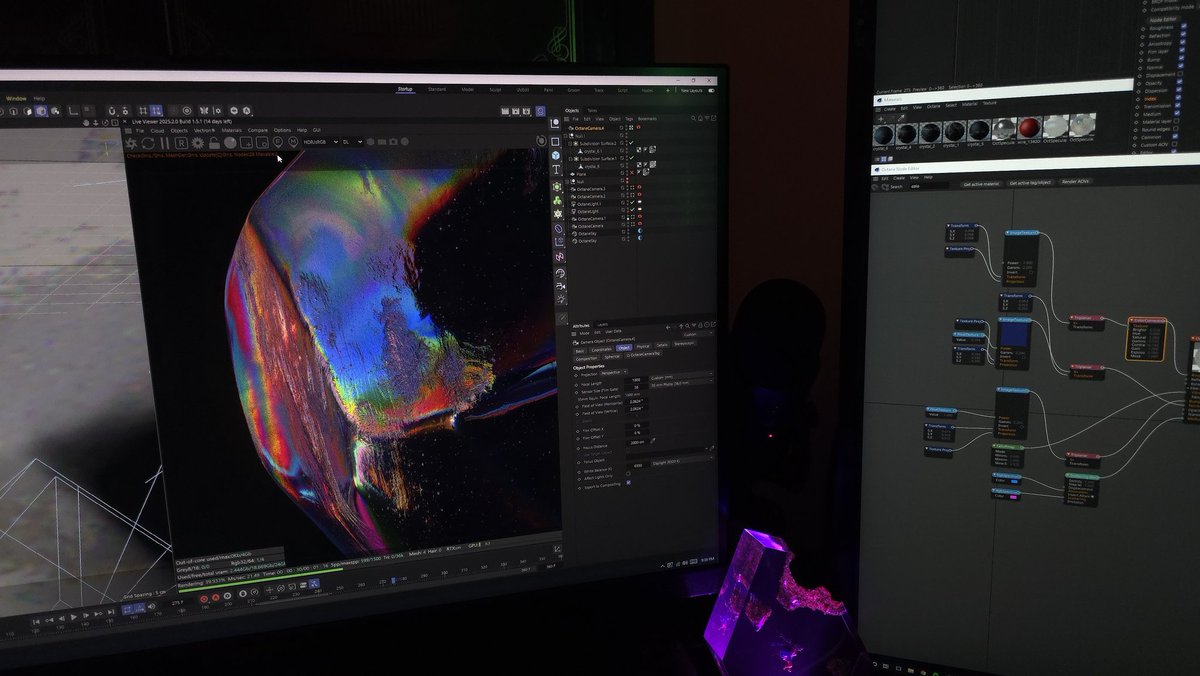Toggle the Bump checkbox in node filter list
The width and height of the screenshot is (1200, 676).
coord(1181,58)
